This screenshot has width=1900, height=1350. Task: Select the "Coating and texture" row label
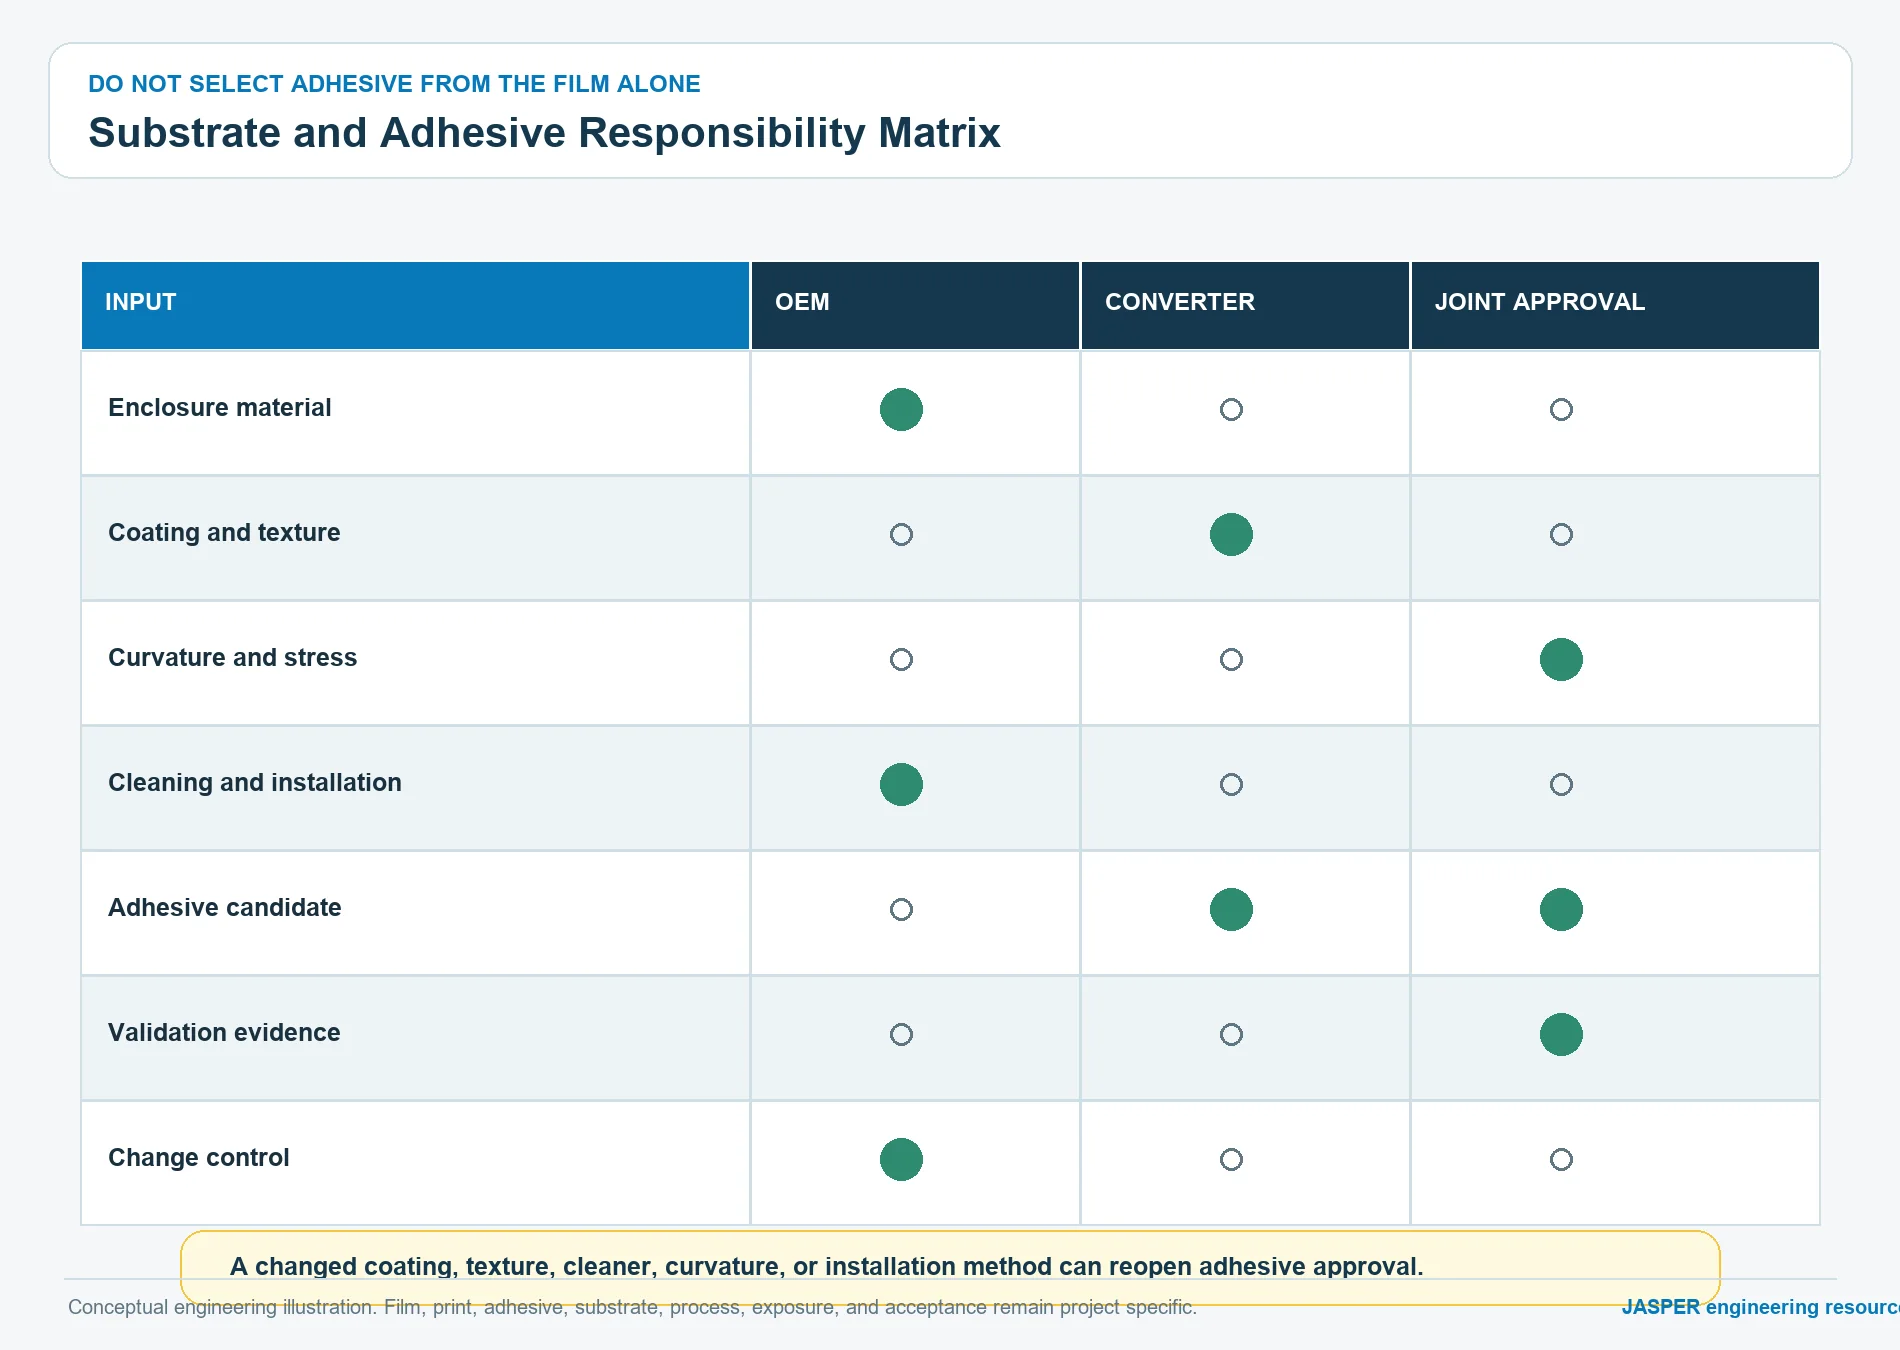click(224, 533)
